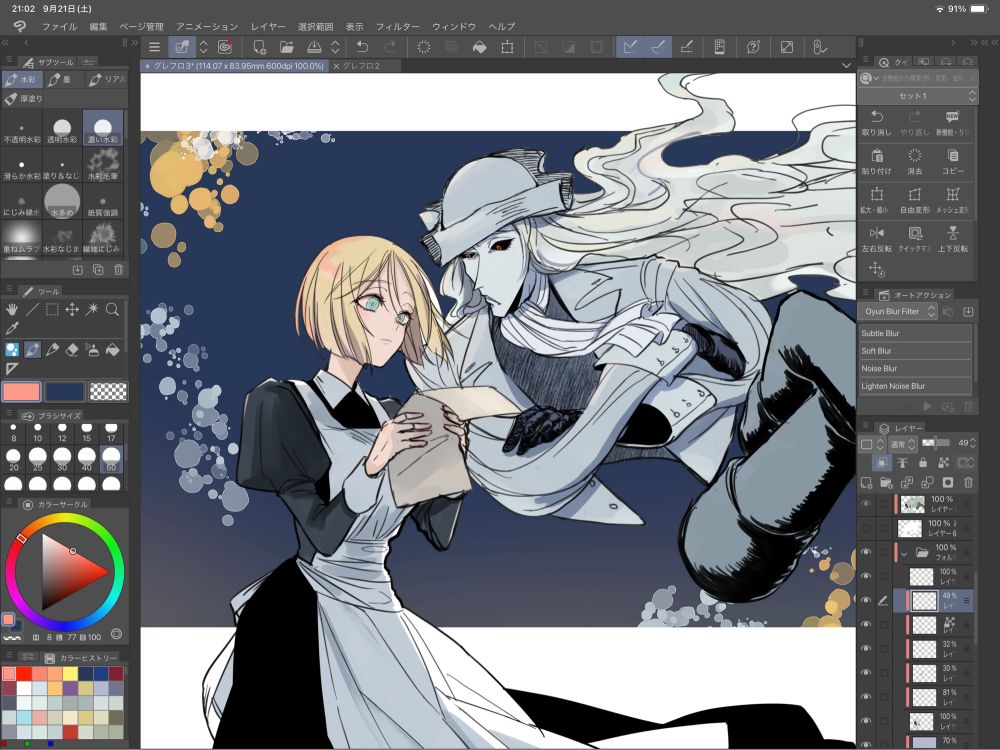Viewport: 1000px width, 750px height.
Task: Select the Noise Blur auto action
Action: [915, 368]
